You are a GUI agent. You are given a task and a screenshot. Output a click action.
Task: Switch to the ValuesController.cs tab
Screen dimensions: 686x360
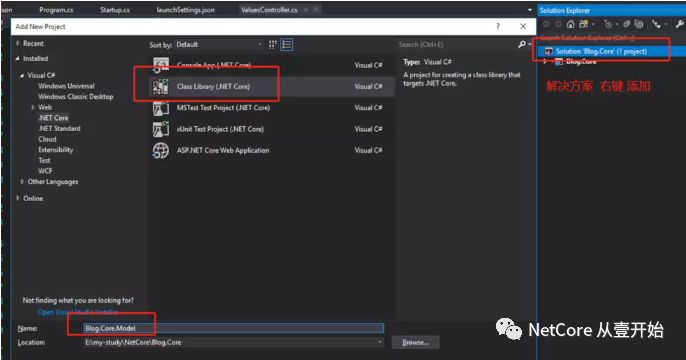269,10
